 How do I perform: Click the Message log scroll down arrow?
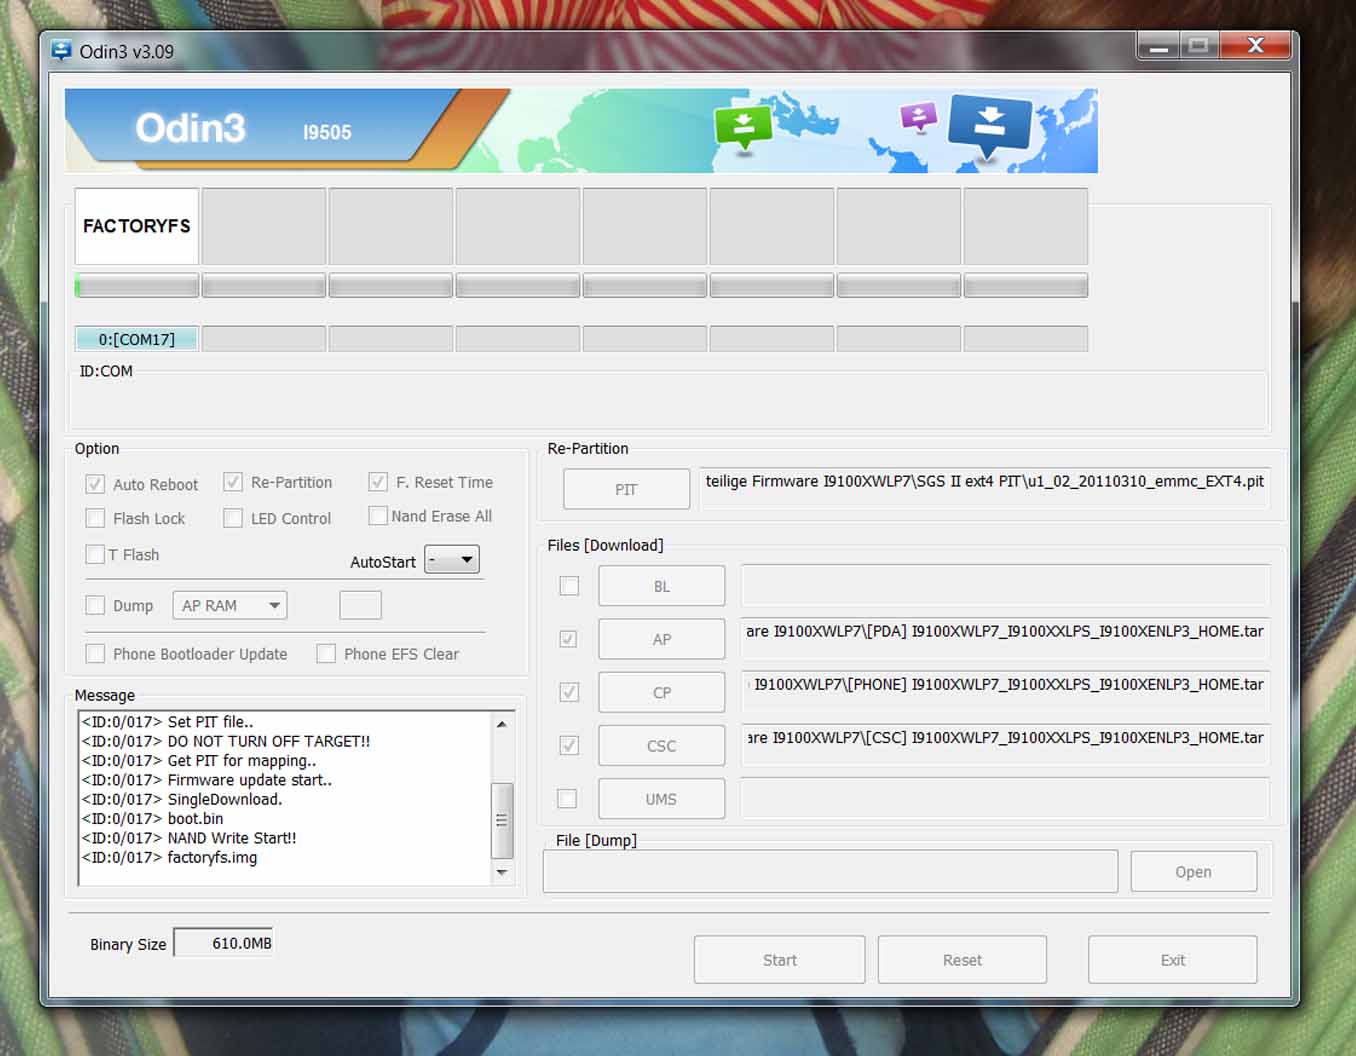[x=502, y=873]
